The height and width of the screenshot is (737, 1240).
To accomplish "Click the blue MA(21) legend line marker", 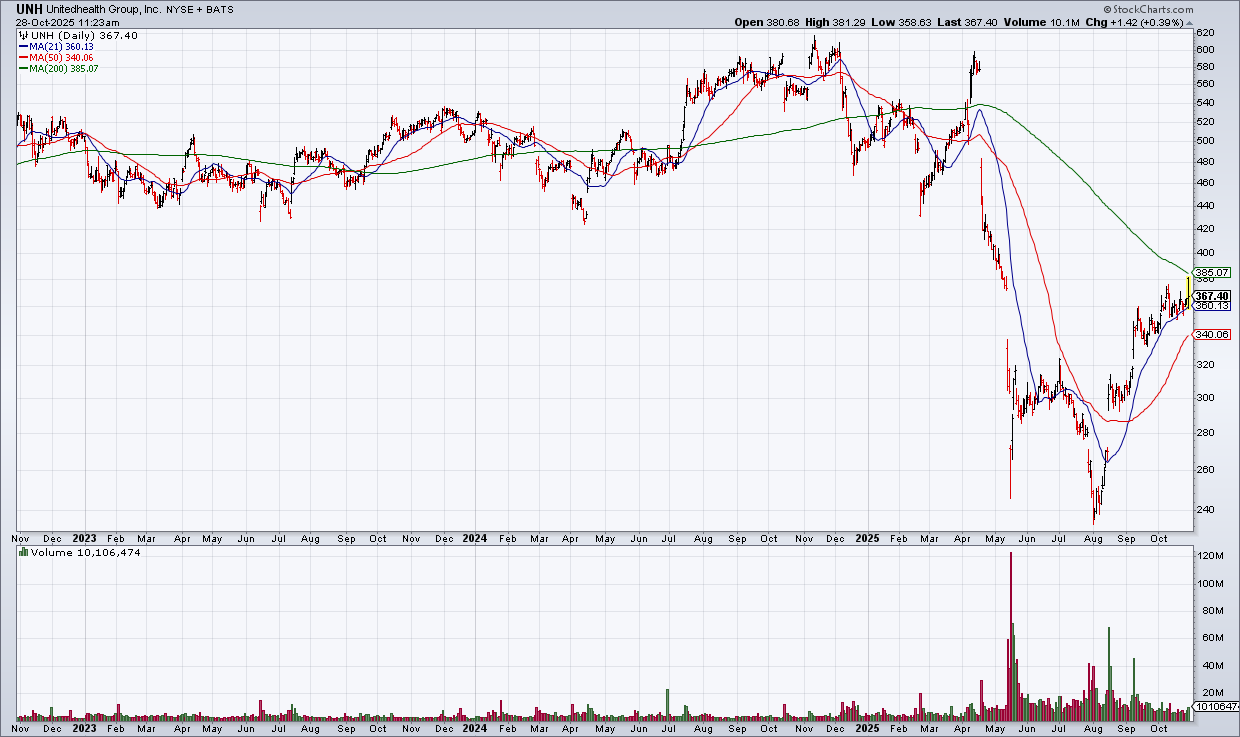I will click(22, 46).
